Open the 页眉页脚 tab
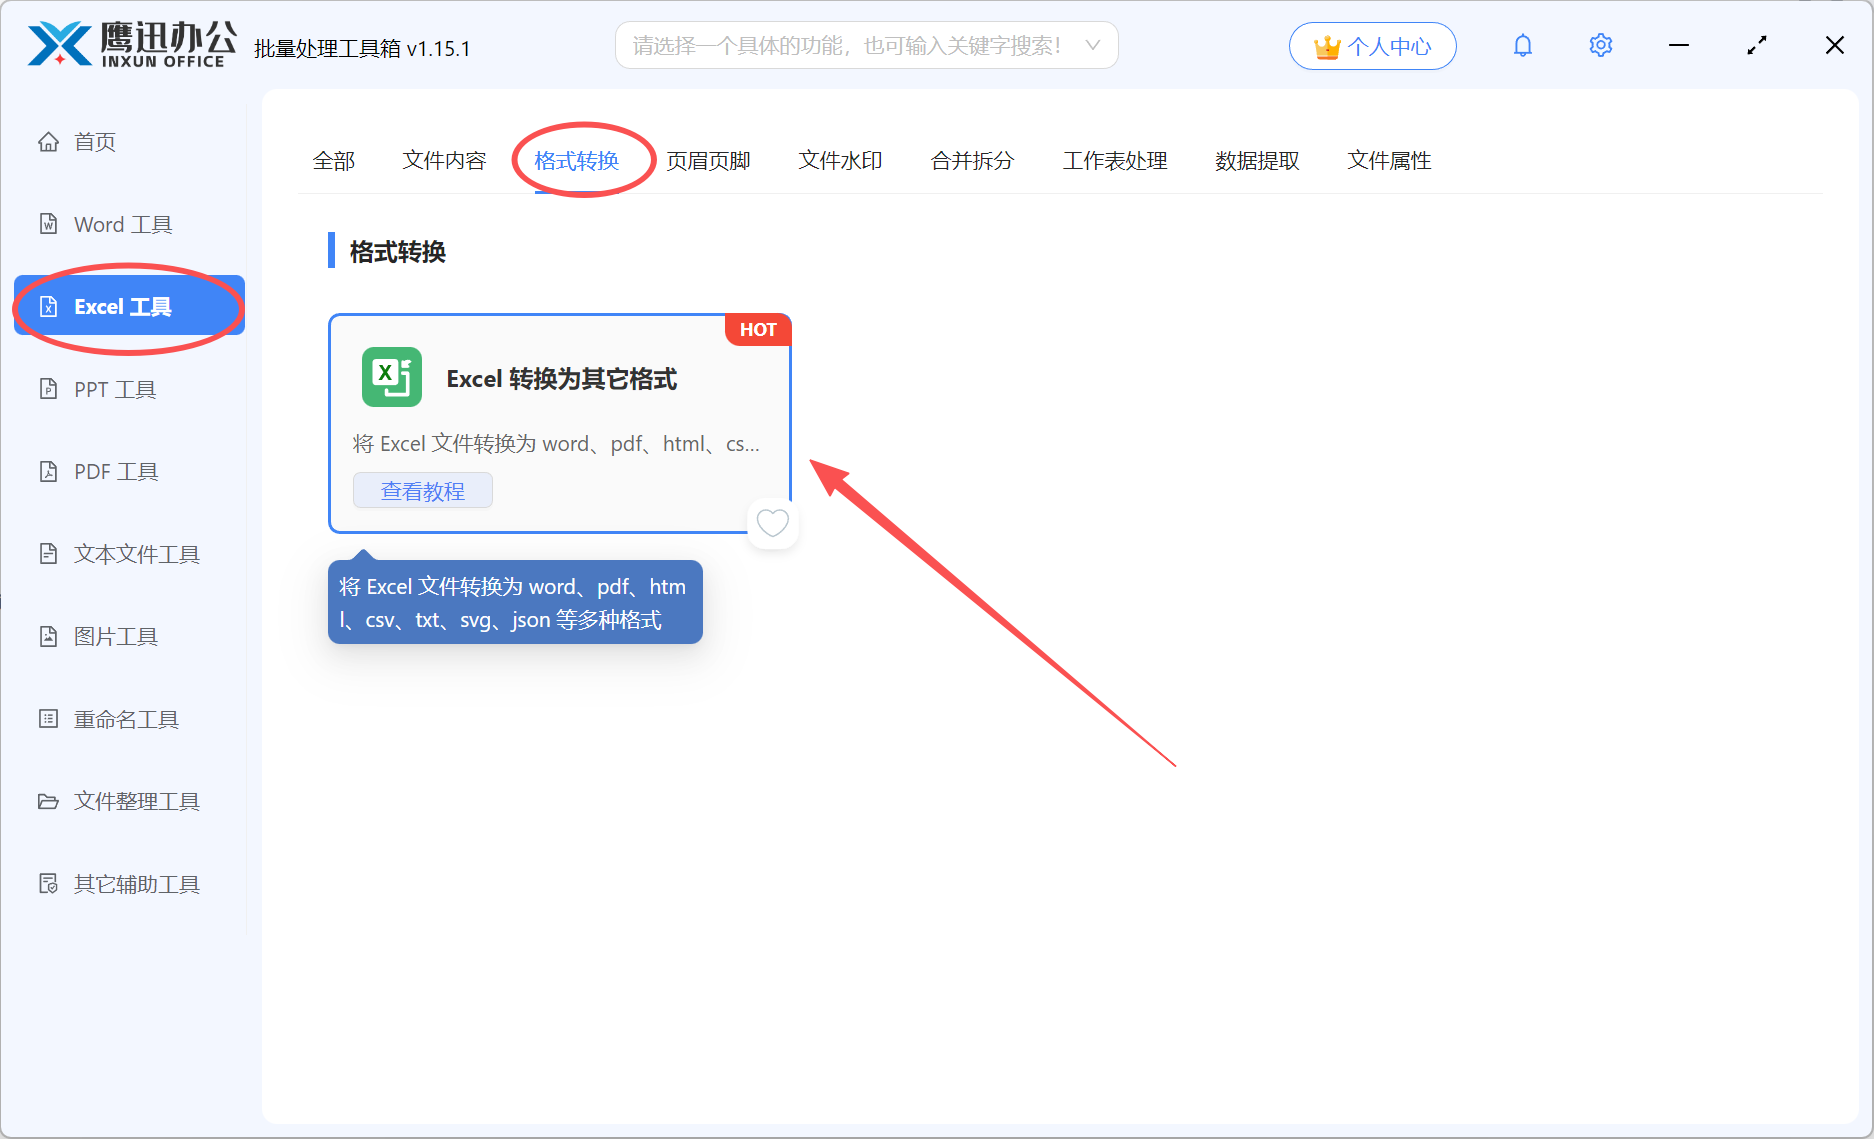1874x1139 pixels. pyautogui.click(x=708, y=161)
